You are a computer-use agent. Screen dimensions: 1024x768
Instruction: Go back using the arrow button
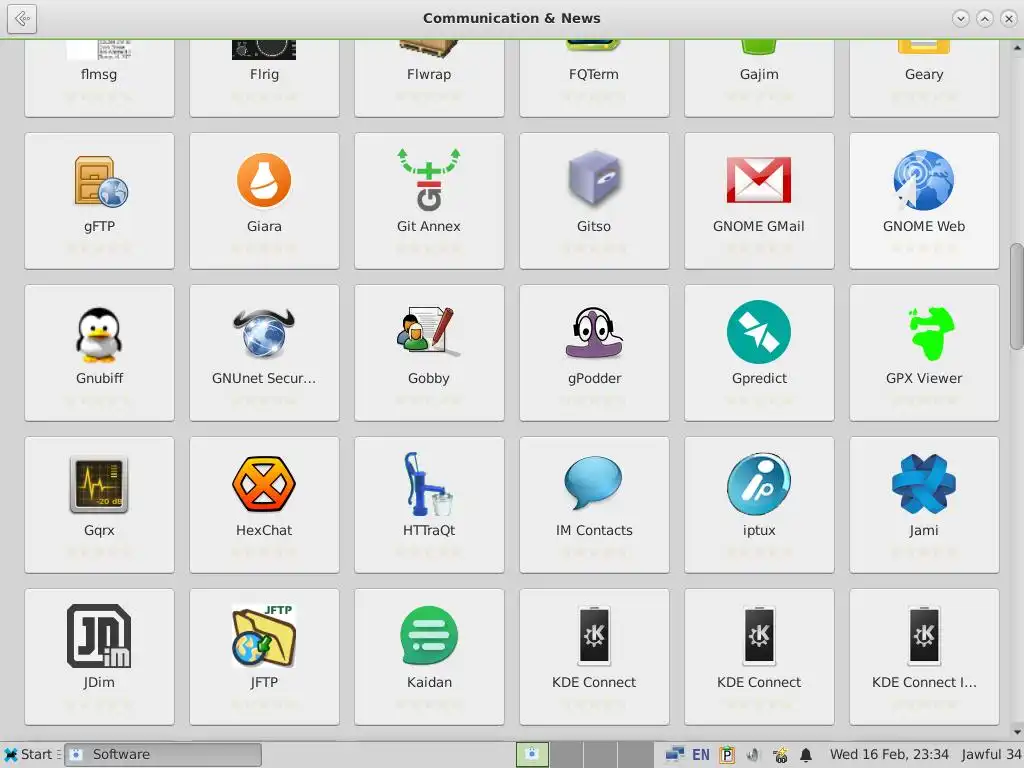(x=22, y=18)
